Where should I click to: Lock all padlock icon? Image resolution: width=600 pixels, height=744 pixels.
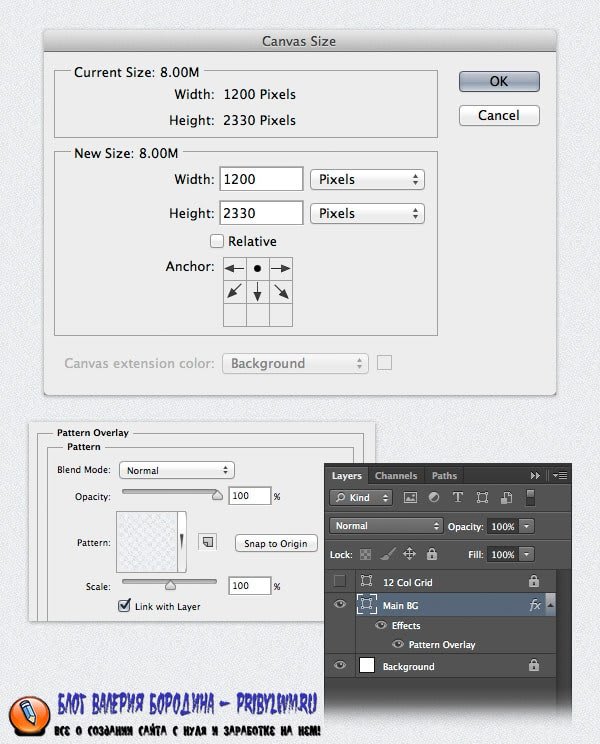[432, 554]
